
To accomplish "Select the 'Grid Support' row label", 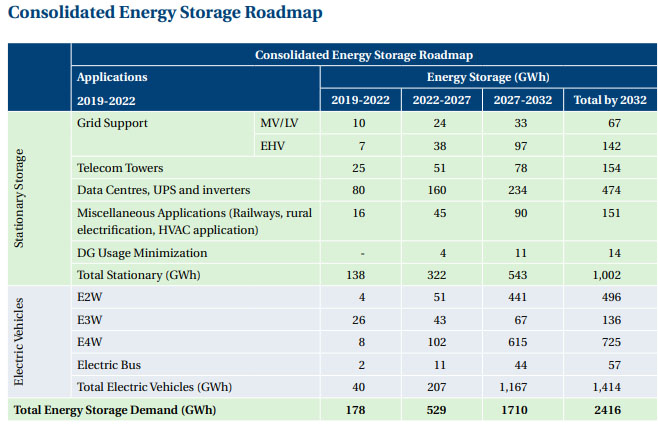I will click(112, 123).
